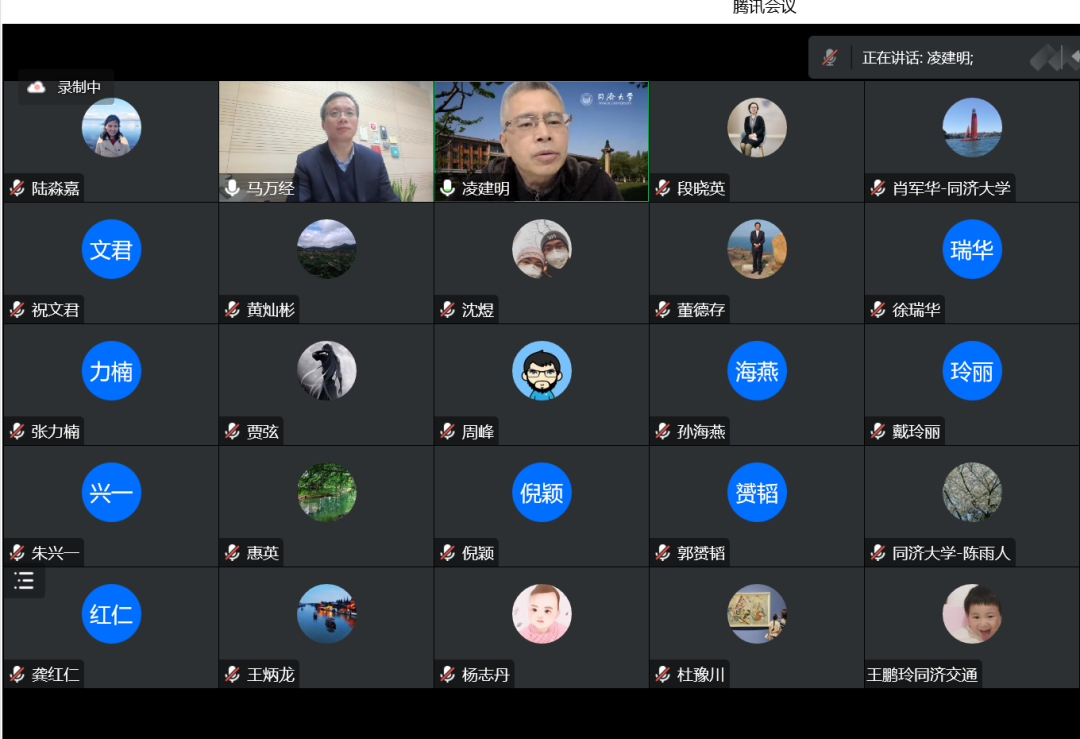This screenshot has height=739, width=1080.
Task: Click the green active mic icon beside 凌建明
Action: [447, 188]
